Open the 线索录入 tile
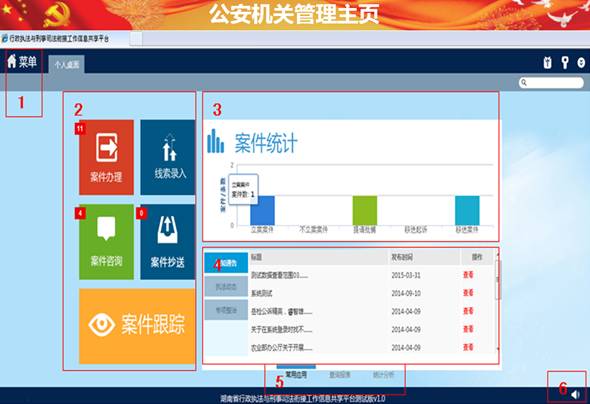The image size is (590, 404). click(168, 157)
